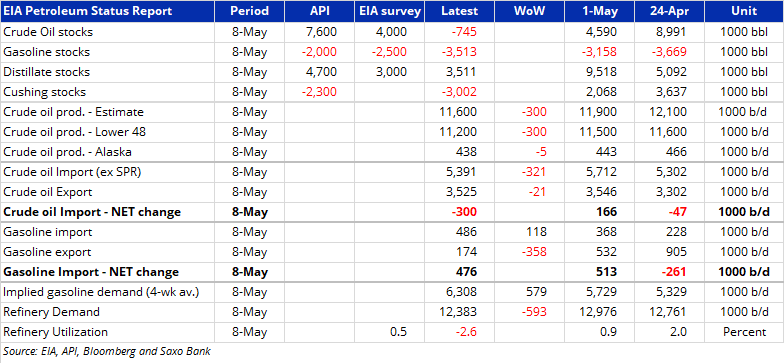Click the 'Distillate stocks' row label
This screenshot has width=784, height=363.
pyautogui.click(x=46, y=72)
